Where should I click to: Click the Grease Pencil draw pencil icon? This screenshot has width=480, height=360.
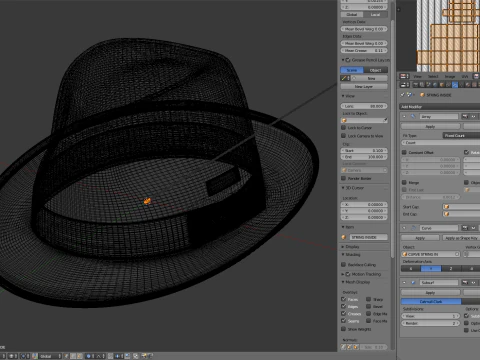tap(344, 78)
